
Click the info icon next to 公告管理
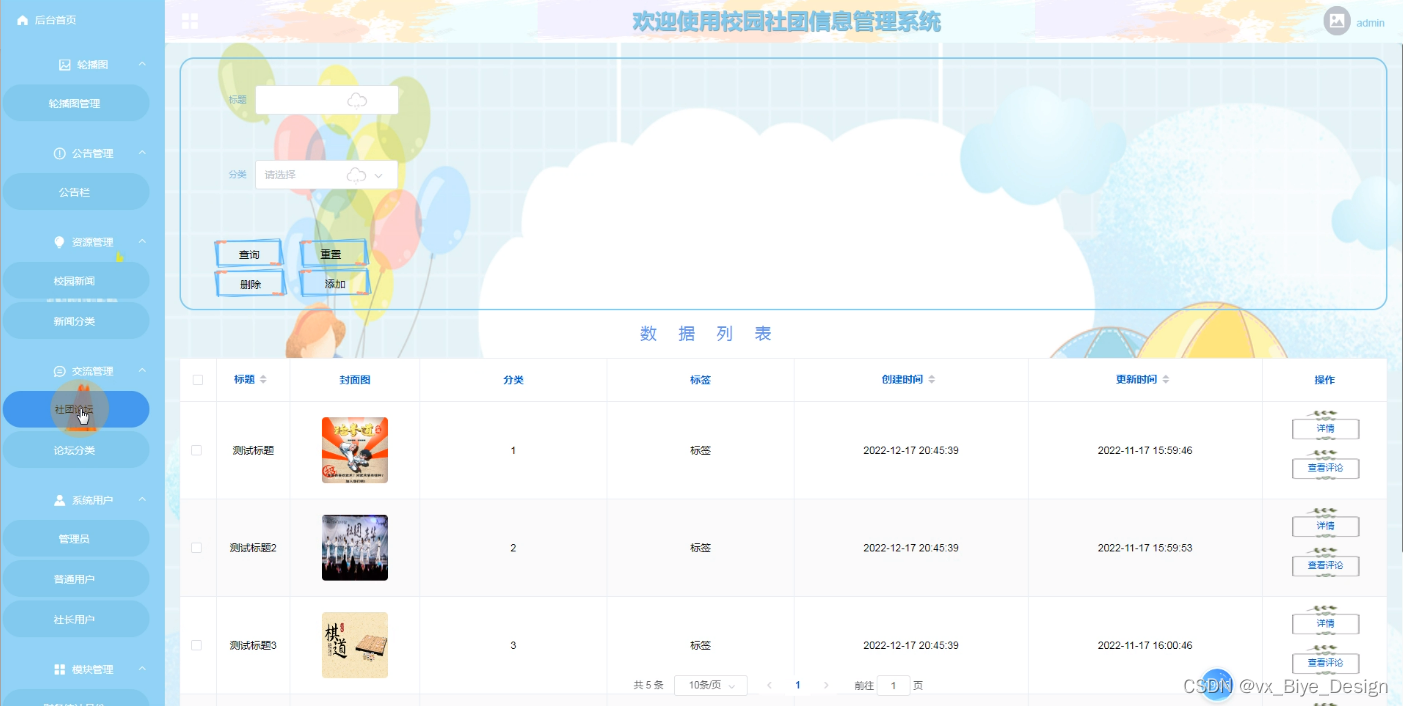click(59, 154)
